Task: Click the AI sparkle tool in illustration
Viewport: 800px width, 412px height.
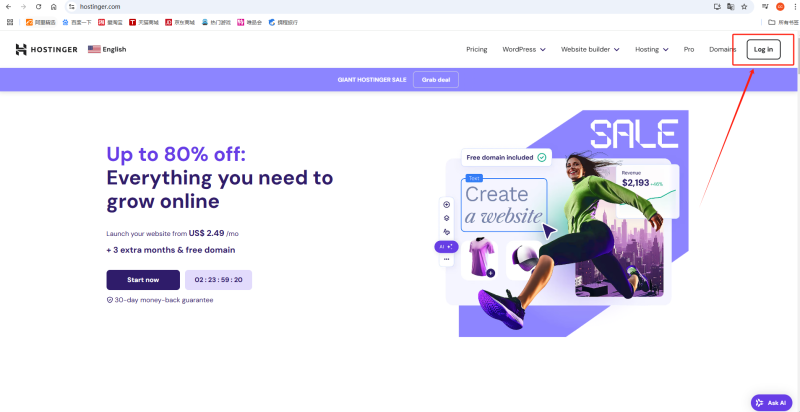Action: click(446, 246)
